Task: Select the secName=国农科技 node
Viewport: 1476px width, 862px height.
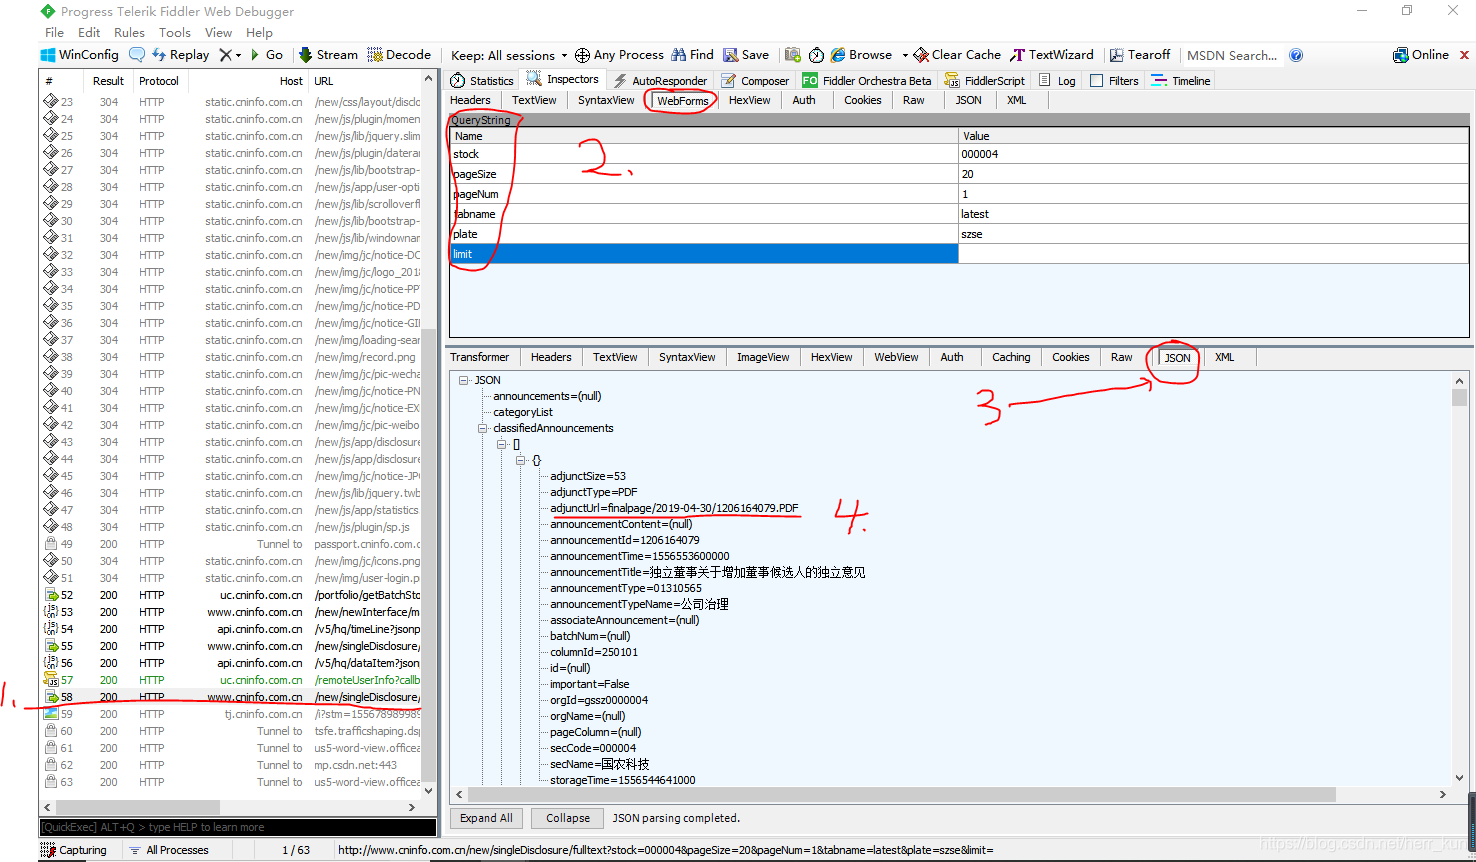Action: [599, 764]
